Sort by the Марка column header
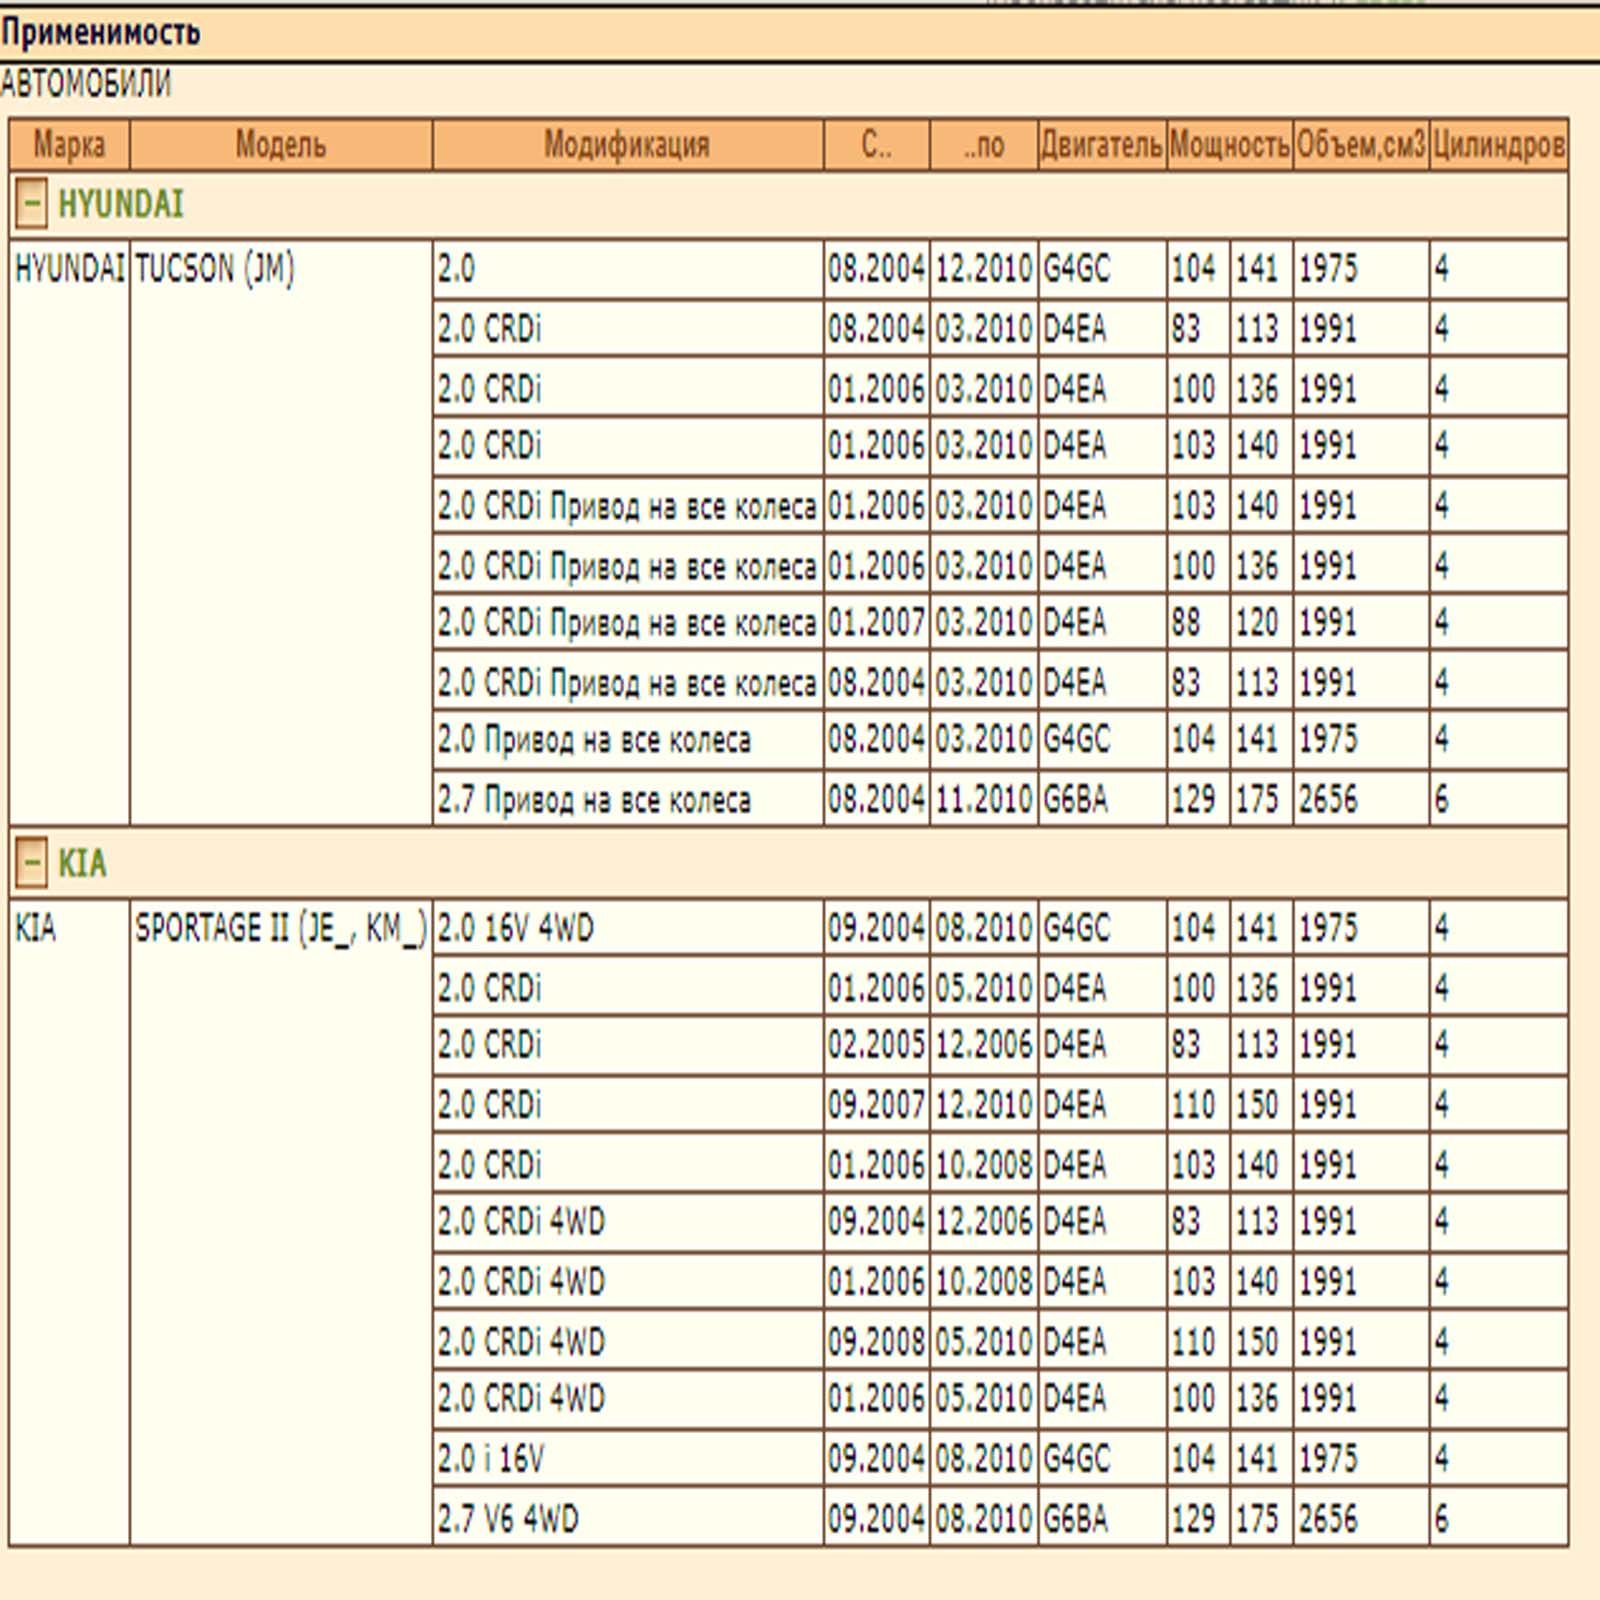This screenshot has height=1600, width=1600. point(69,145)
